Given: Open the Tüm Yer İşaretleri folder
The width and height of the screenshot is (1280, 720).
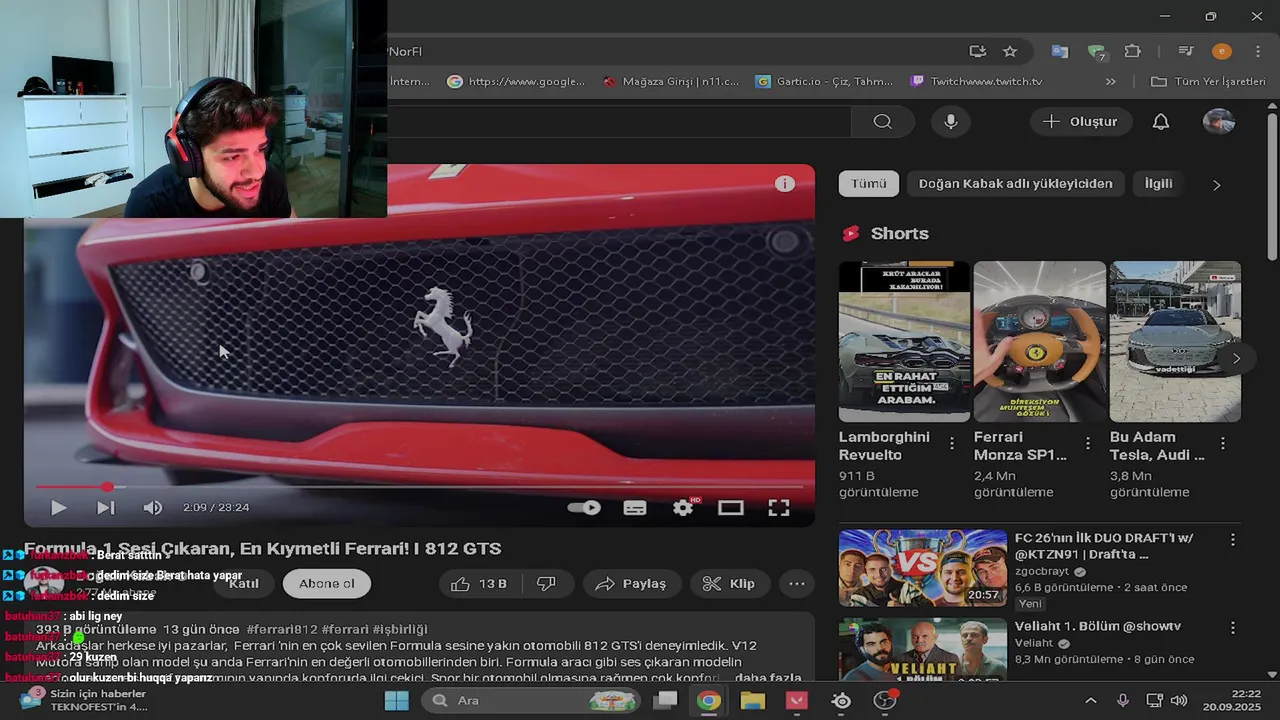Looking at the screenshot, I should click(1209, 81).
